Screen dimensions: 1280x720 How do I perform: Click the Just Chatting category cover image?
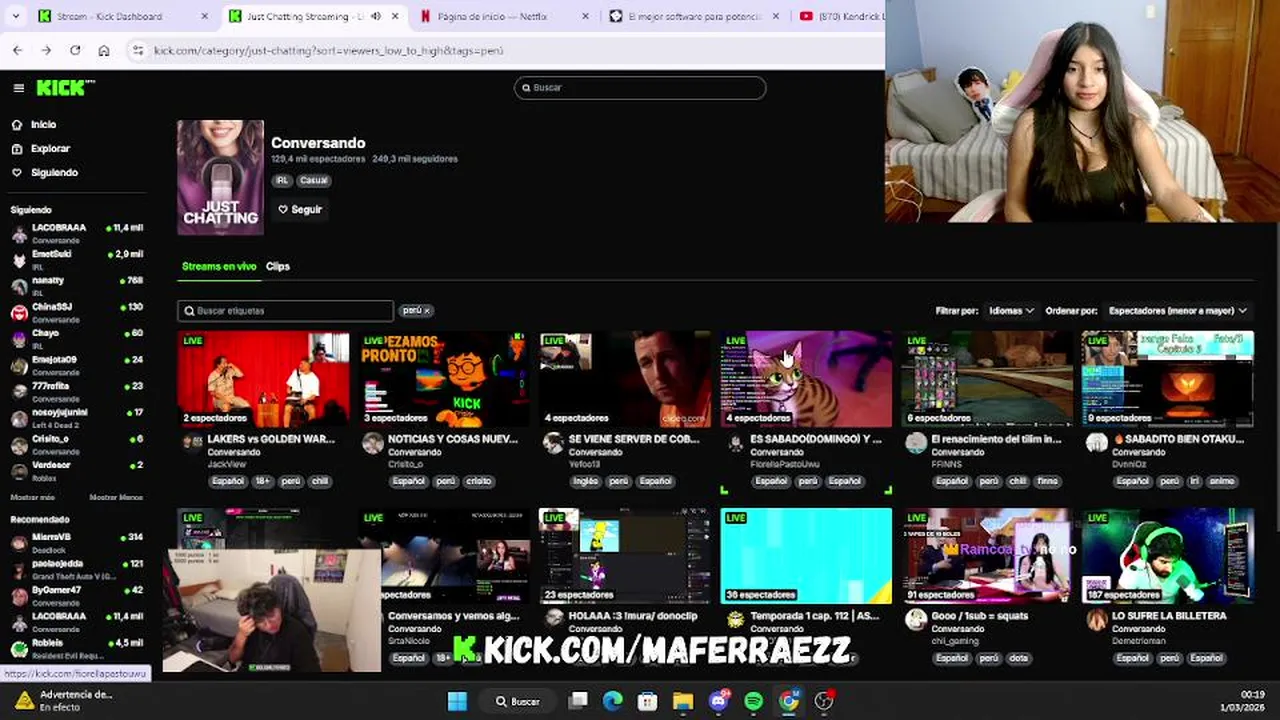(x=221, y=178)
